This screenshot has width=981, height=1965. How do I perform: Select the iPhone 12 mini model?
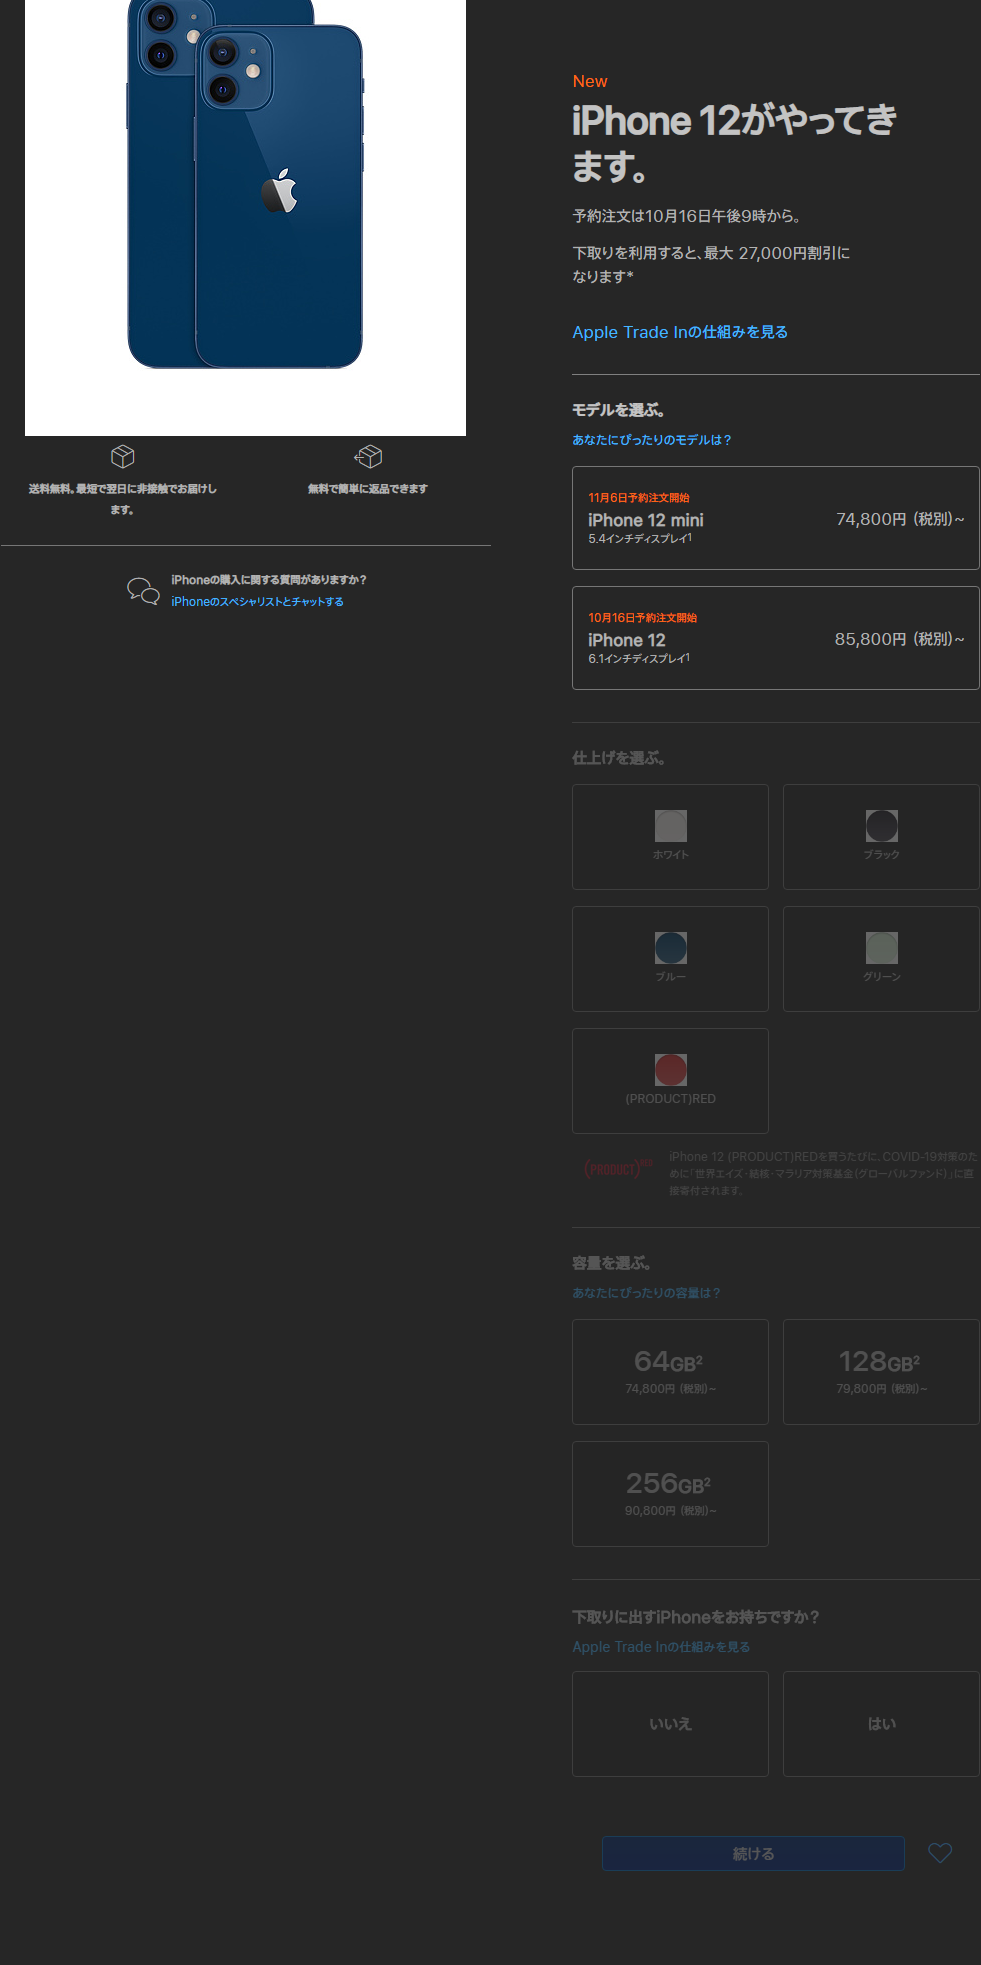[775, 518]
